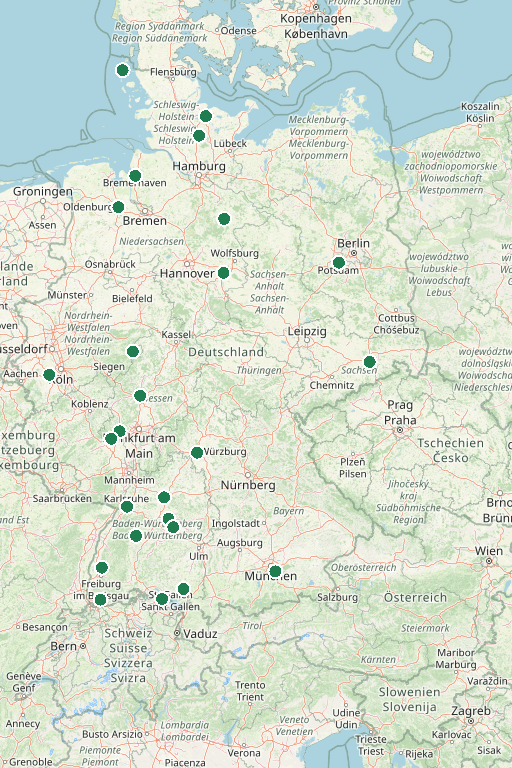Open the green marker on the Hessen label
The height and width of the screenshot is (768, 512).
[x=140, y=395]
